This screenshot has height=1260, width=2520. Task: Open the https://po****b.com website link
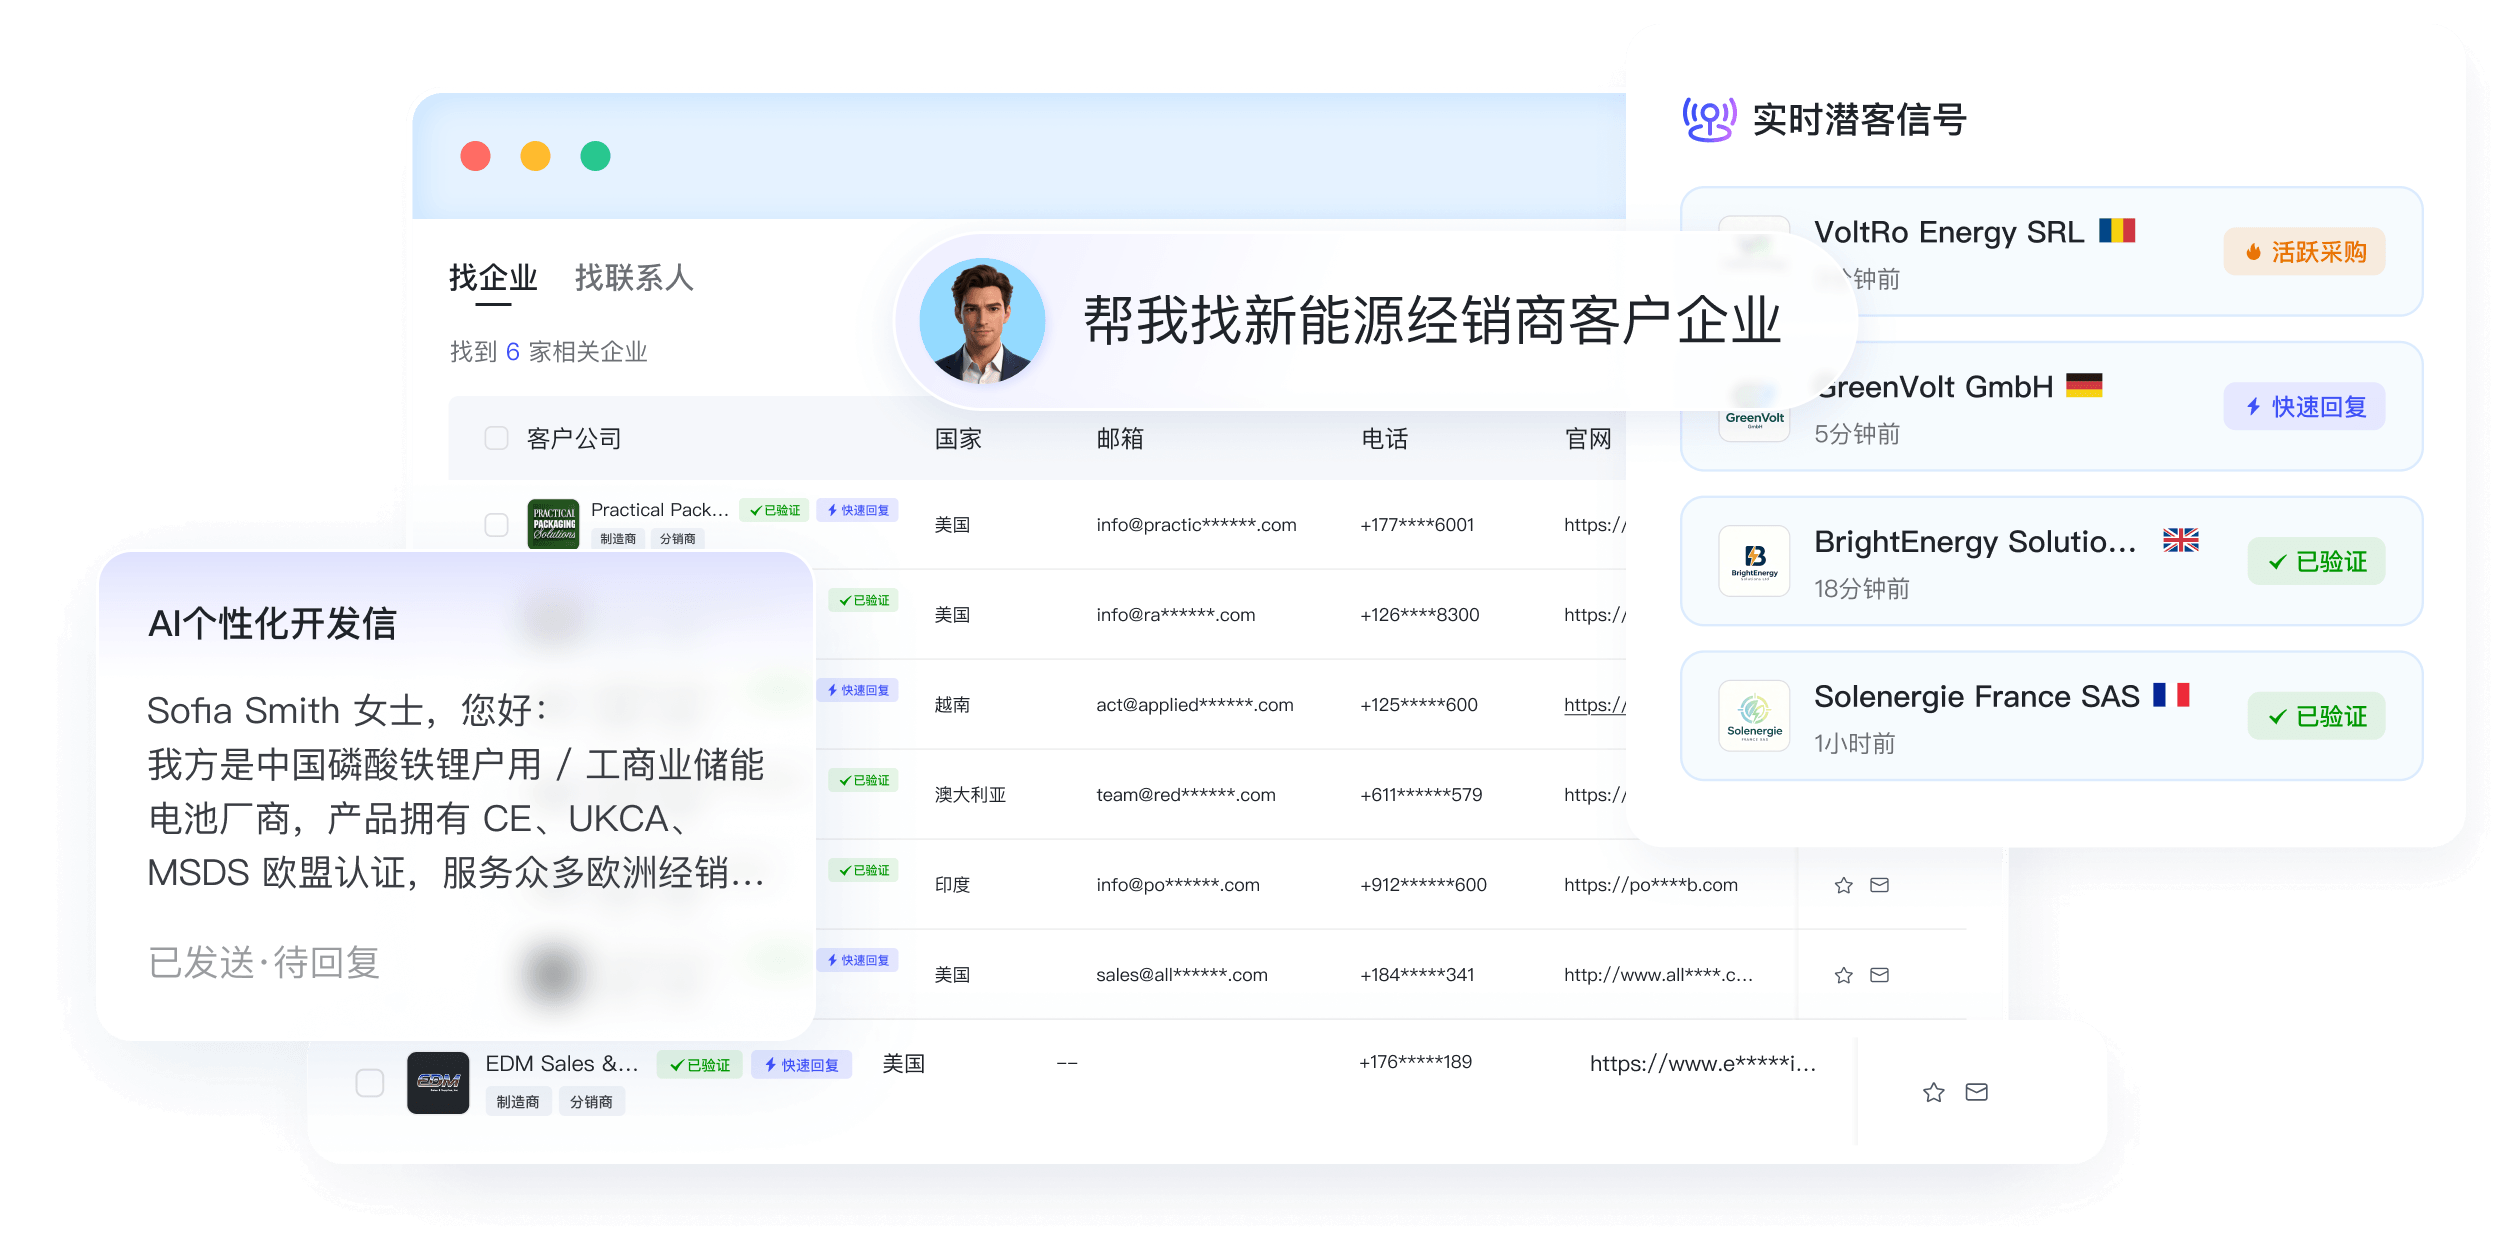pos(1651,885)
